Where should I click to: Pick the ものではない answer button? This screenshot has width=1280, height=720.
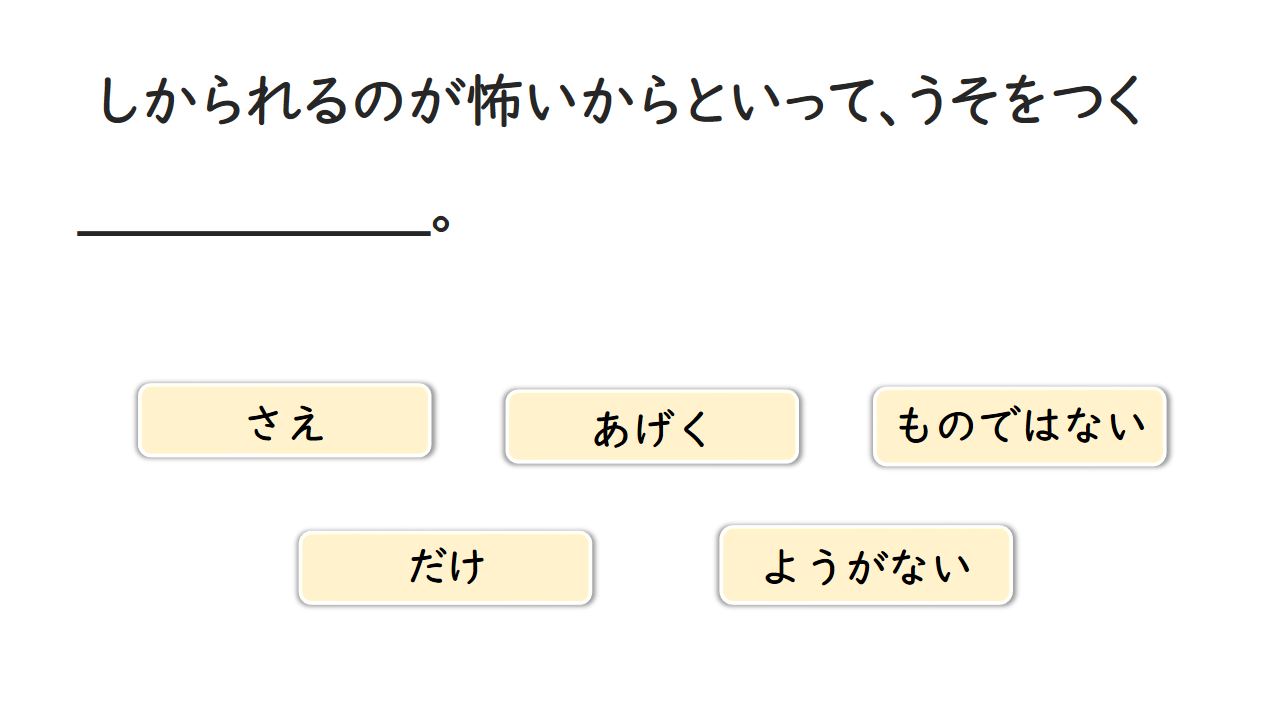tap(1019, 426)
